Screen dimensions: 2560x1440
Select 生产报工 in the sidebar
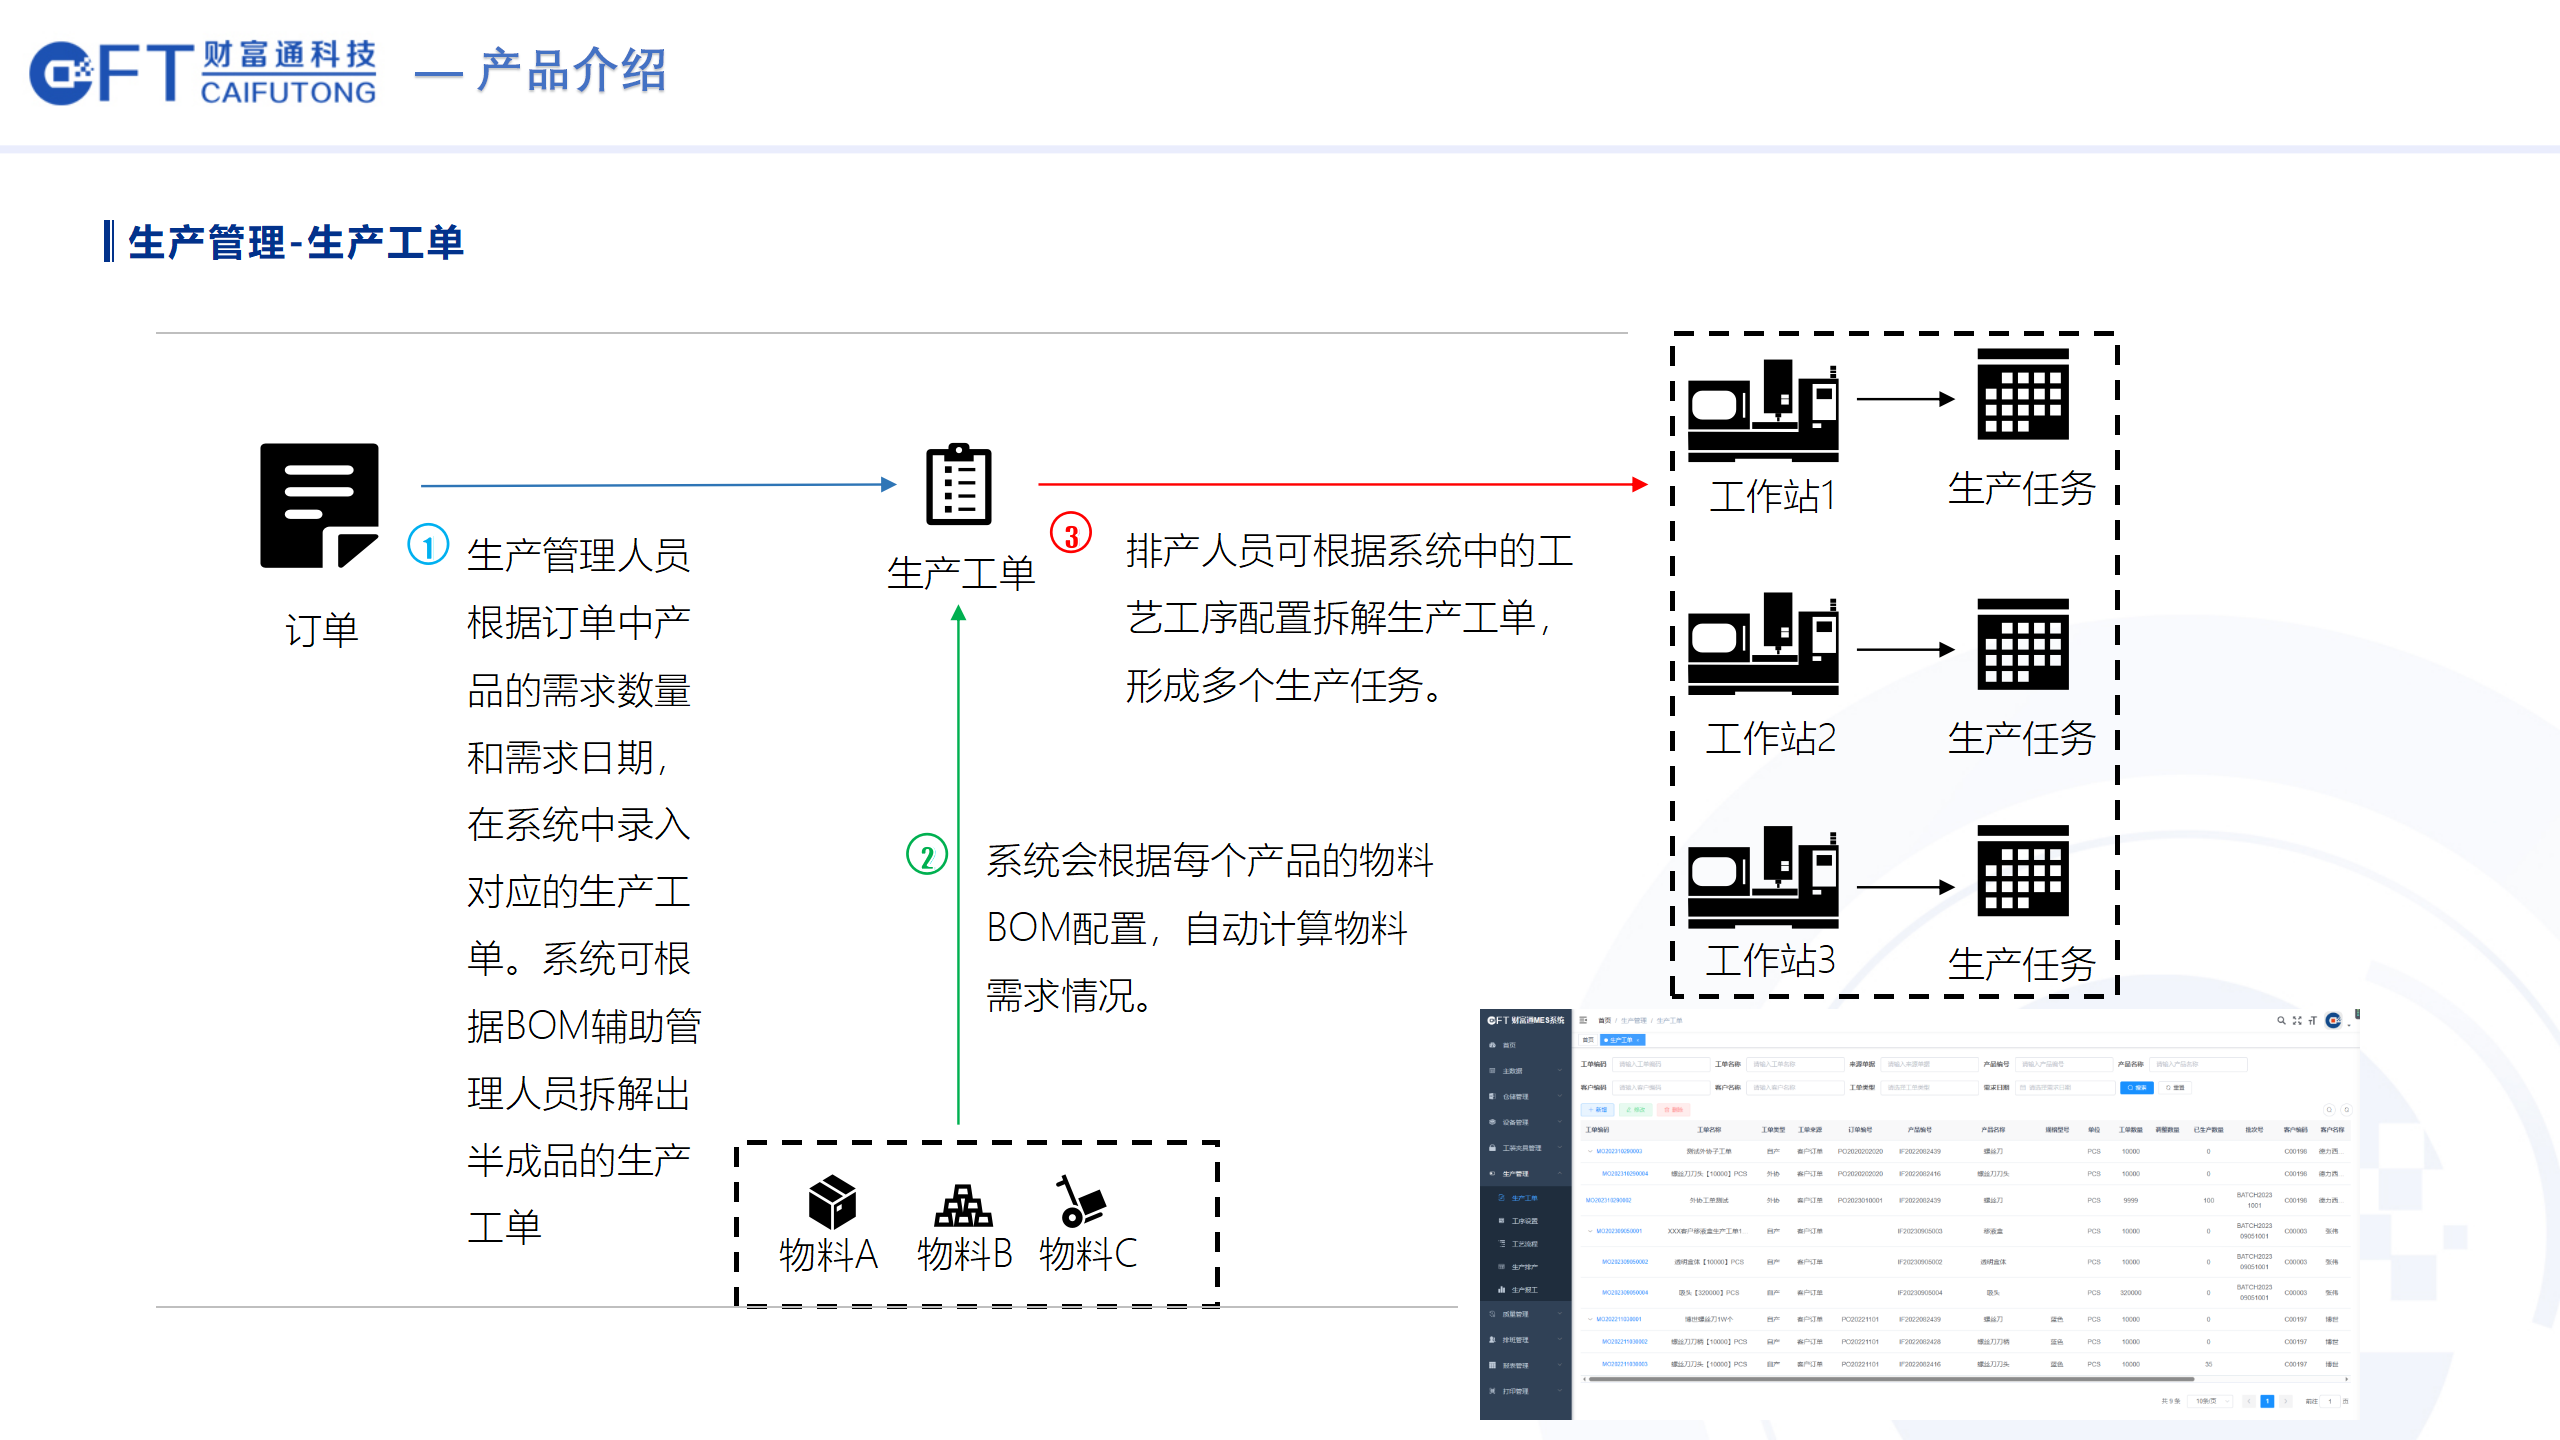(x=1526, y=1290)
